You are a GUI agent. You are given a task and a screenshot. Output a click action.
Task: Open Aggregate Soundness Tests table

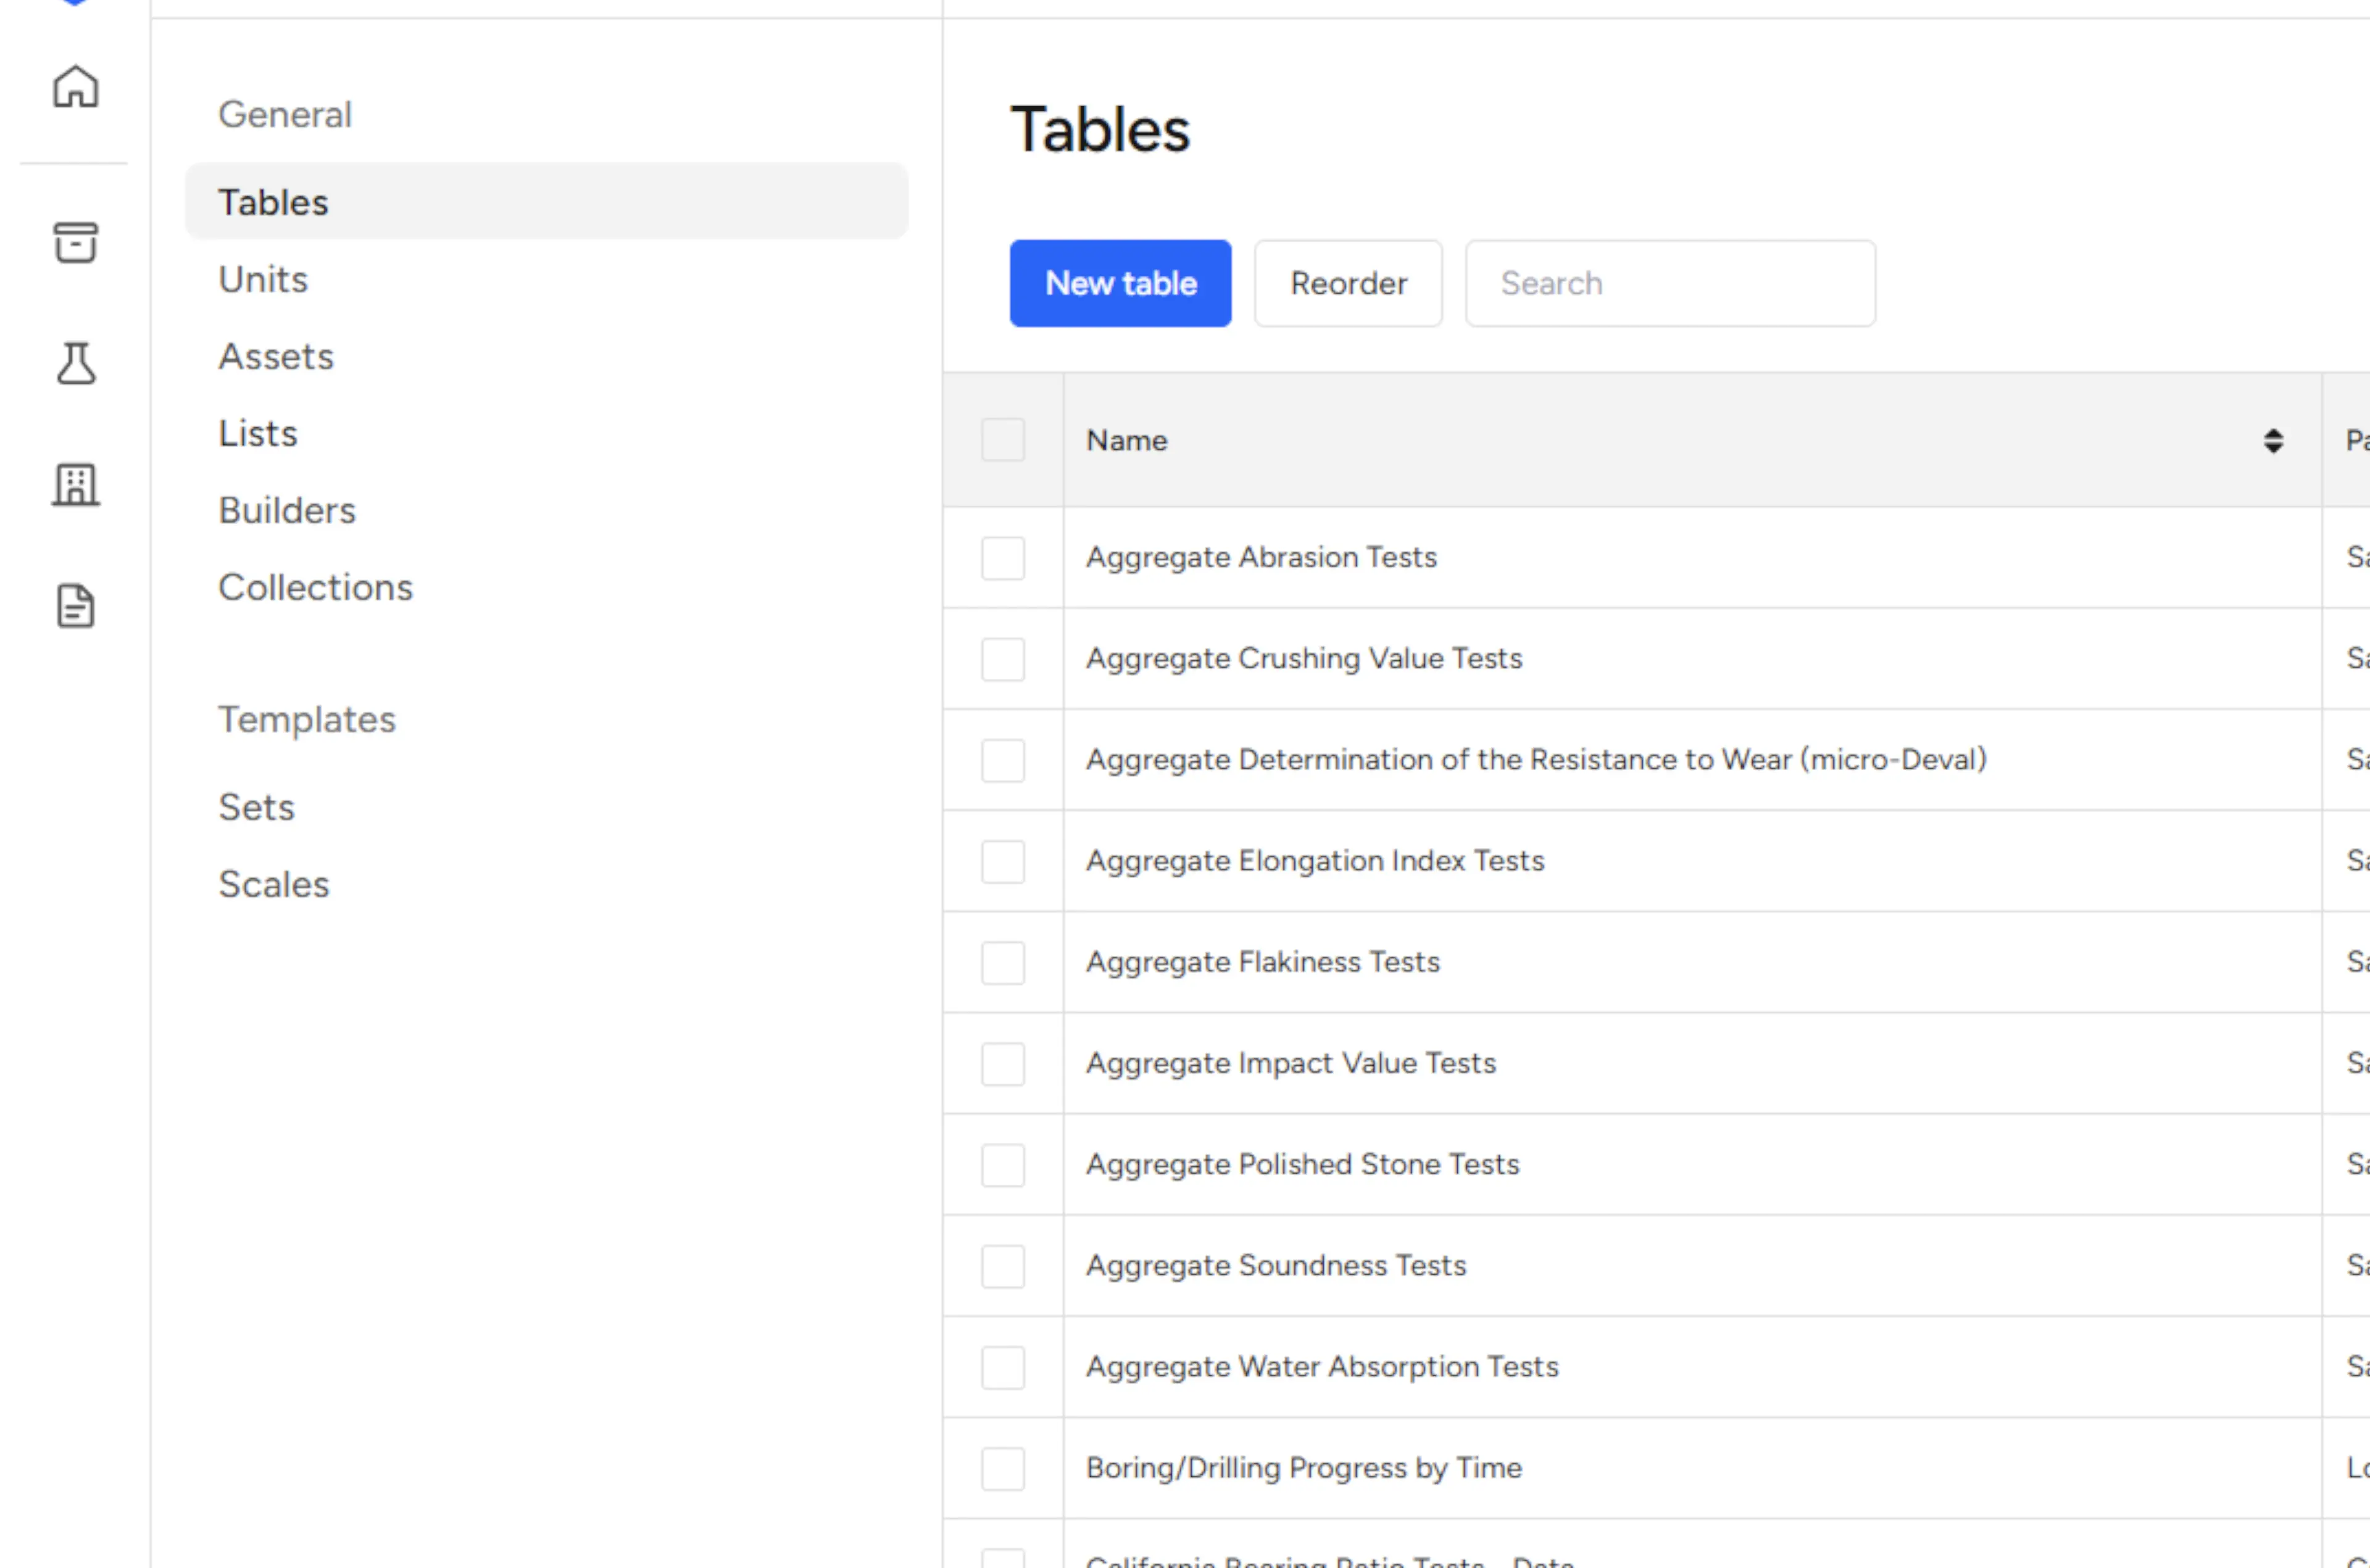pos(1275,1266)
